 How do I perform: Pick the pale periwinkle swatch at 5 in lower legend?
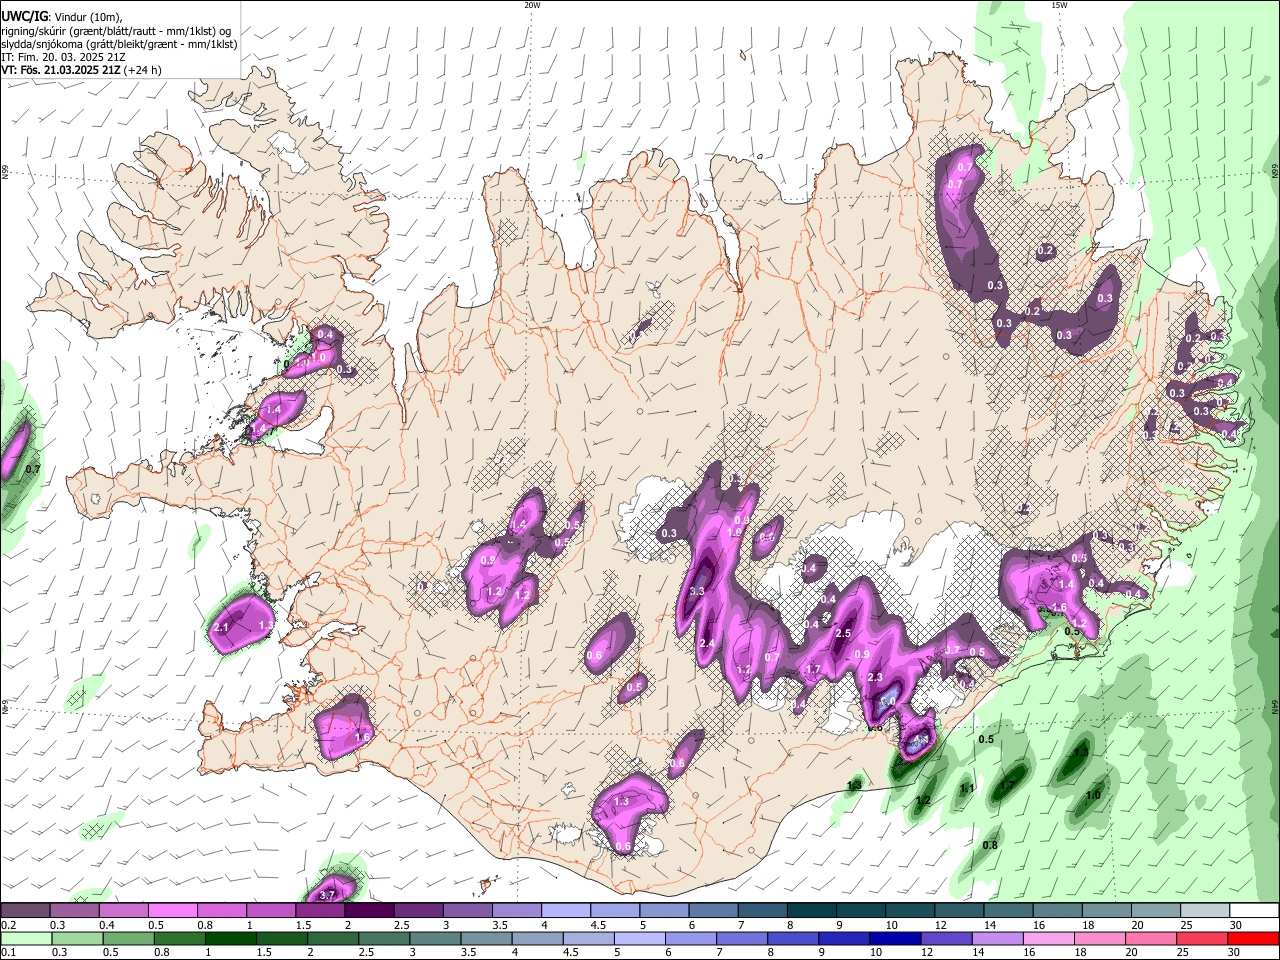640,938
